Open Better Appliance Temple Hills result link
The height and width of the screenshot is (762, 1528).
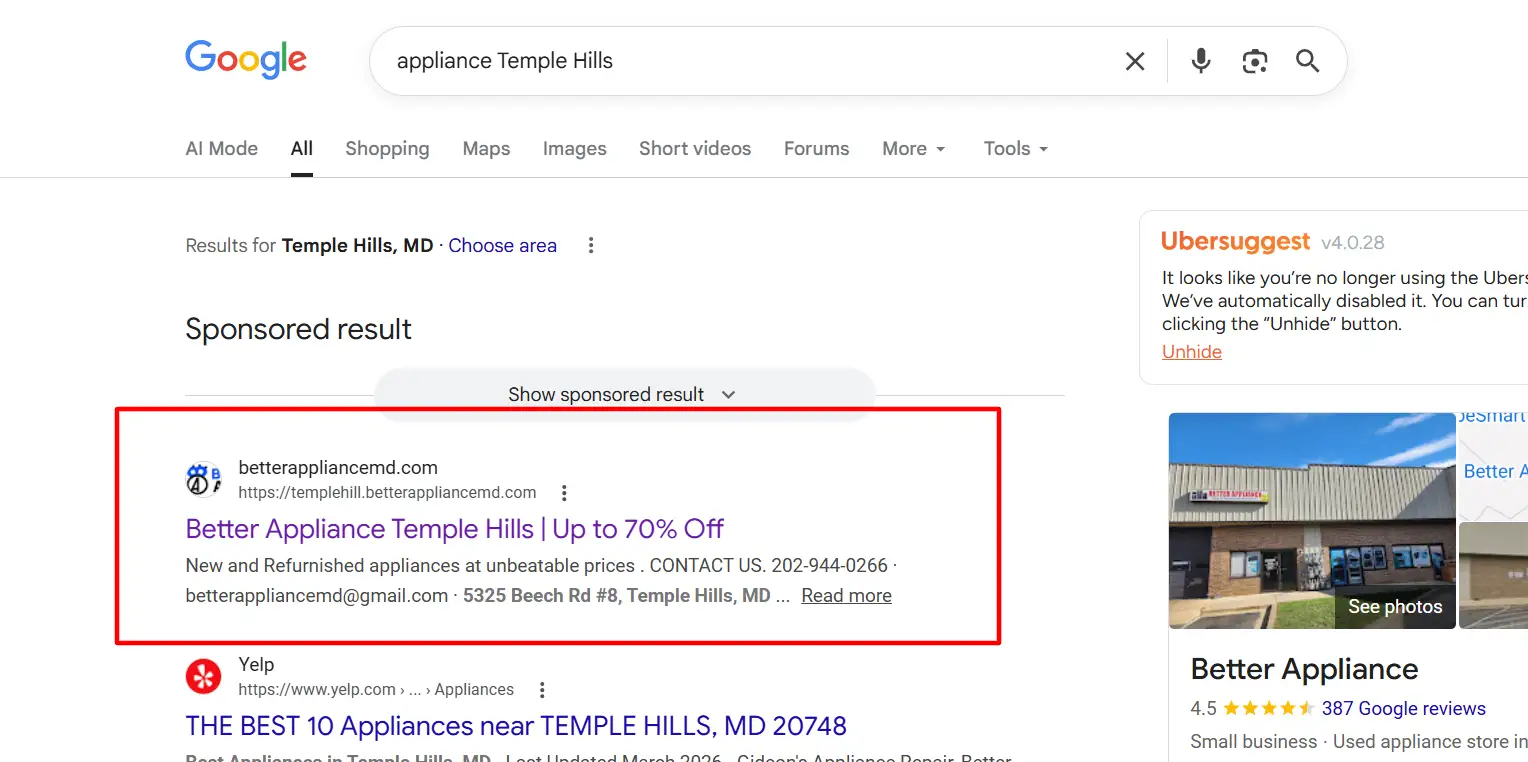[454, 529]
